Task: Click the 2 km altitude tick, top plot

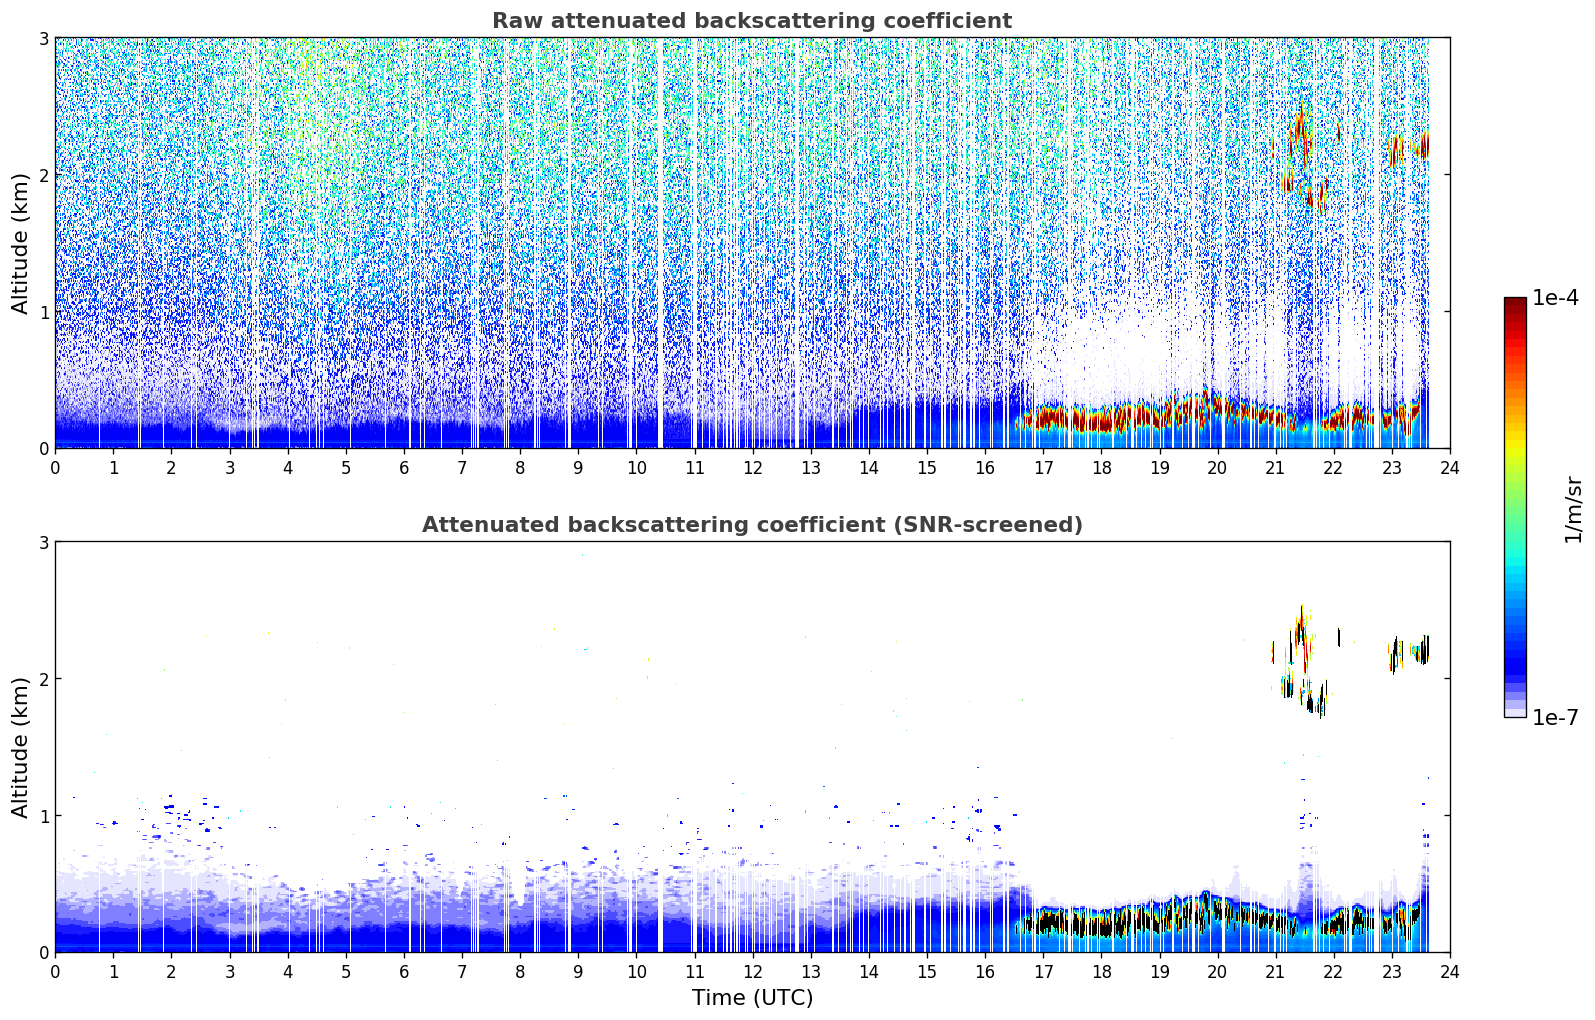Action: pos(43,175)
